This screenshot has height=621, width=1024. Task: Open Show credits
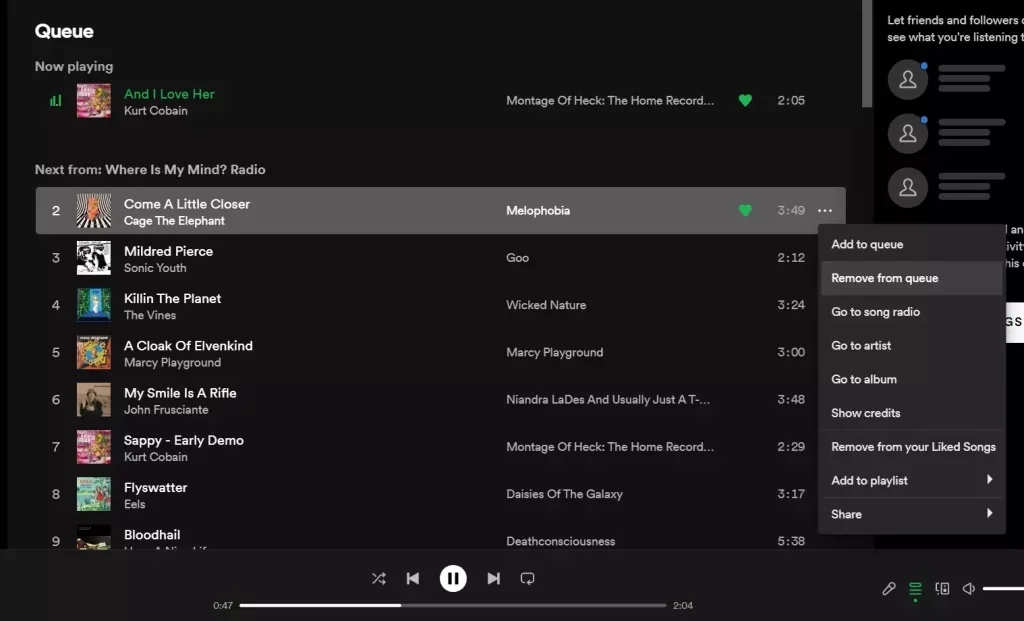(912, 413)
